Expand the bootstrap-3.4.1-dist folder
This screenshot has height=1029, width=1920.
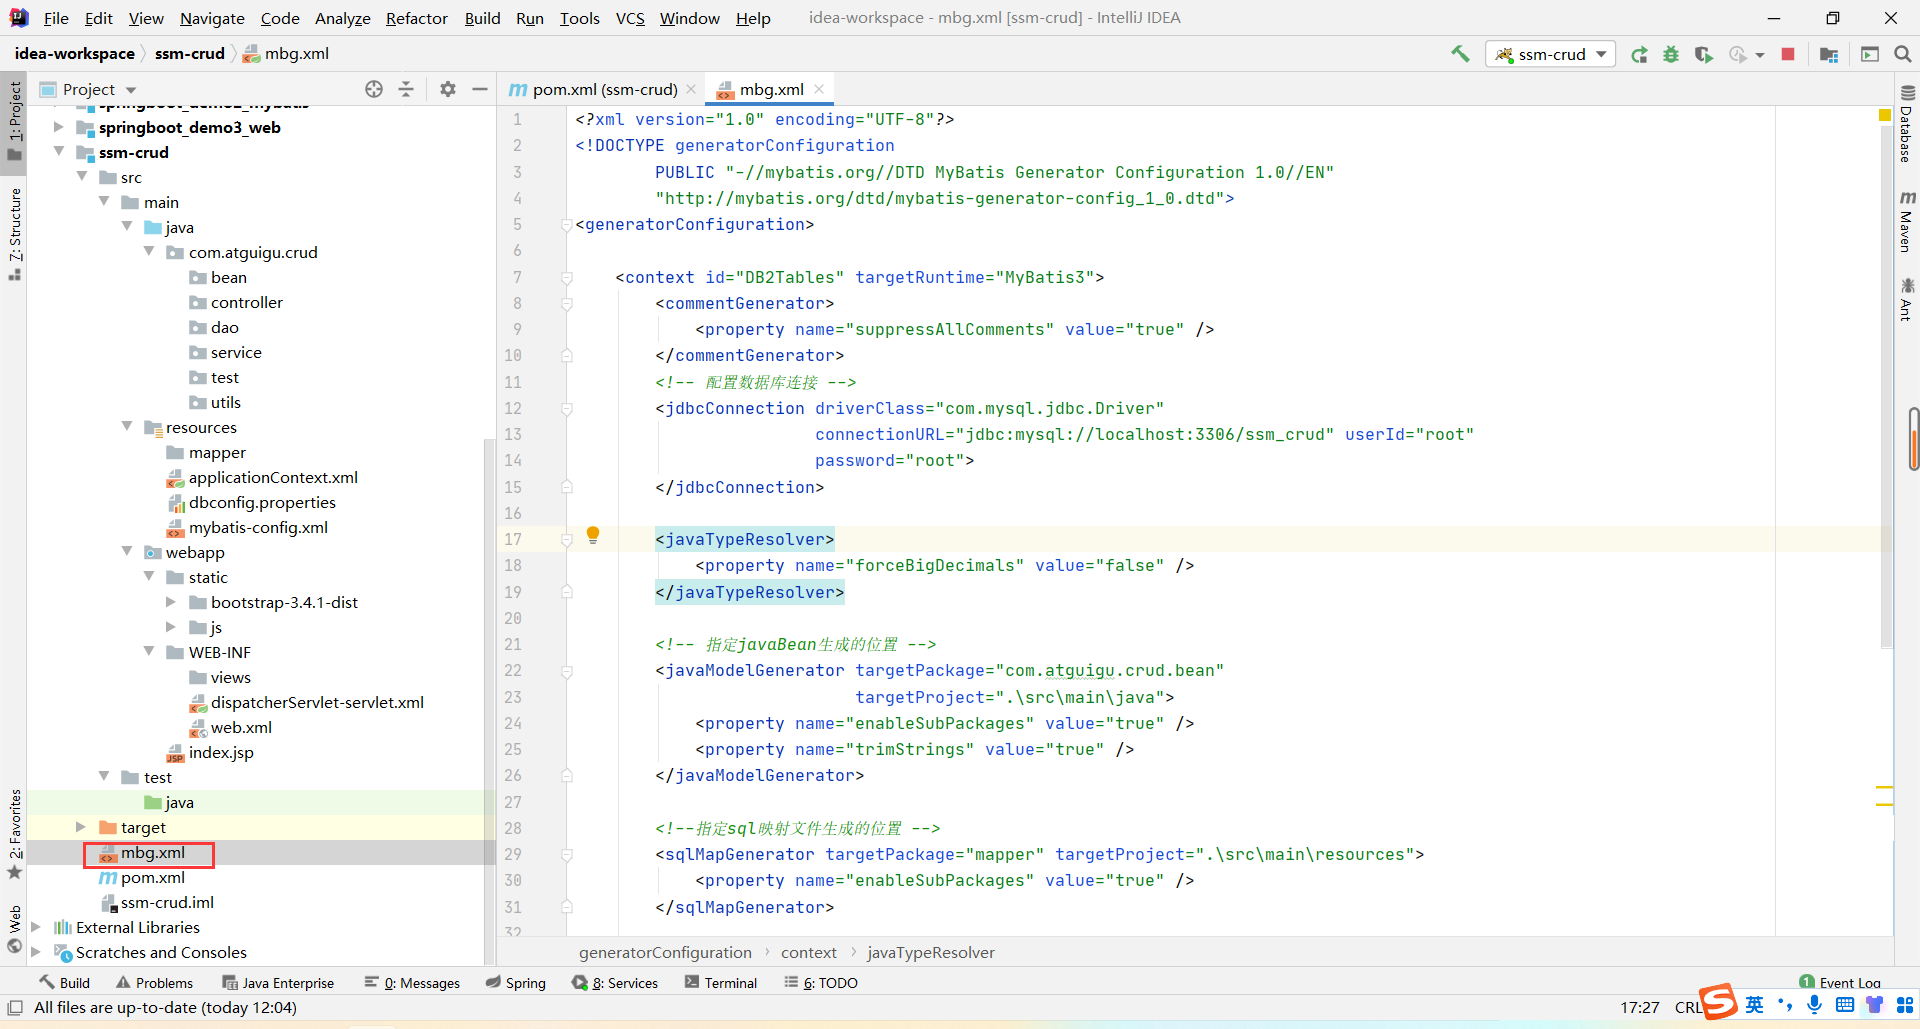[171, 602]
